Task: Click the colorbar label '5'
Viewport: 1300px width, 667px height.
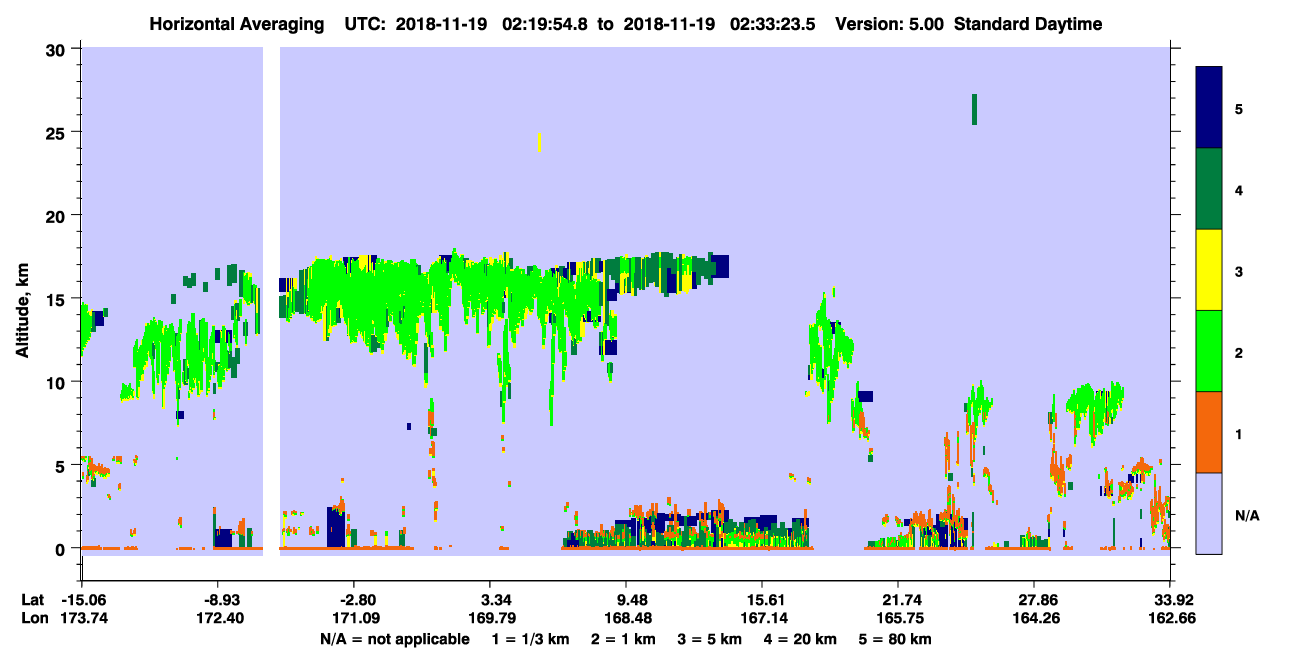Action: [1239, 109]
